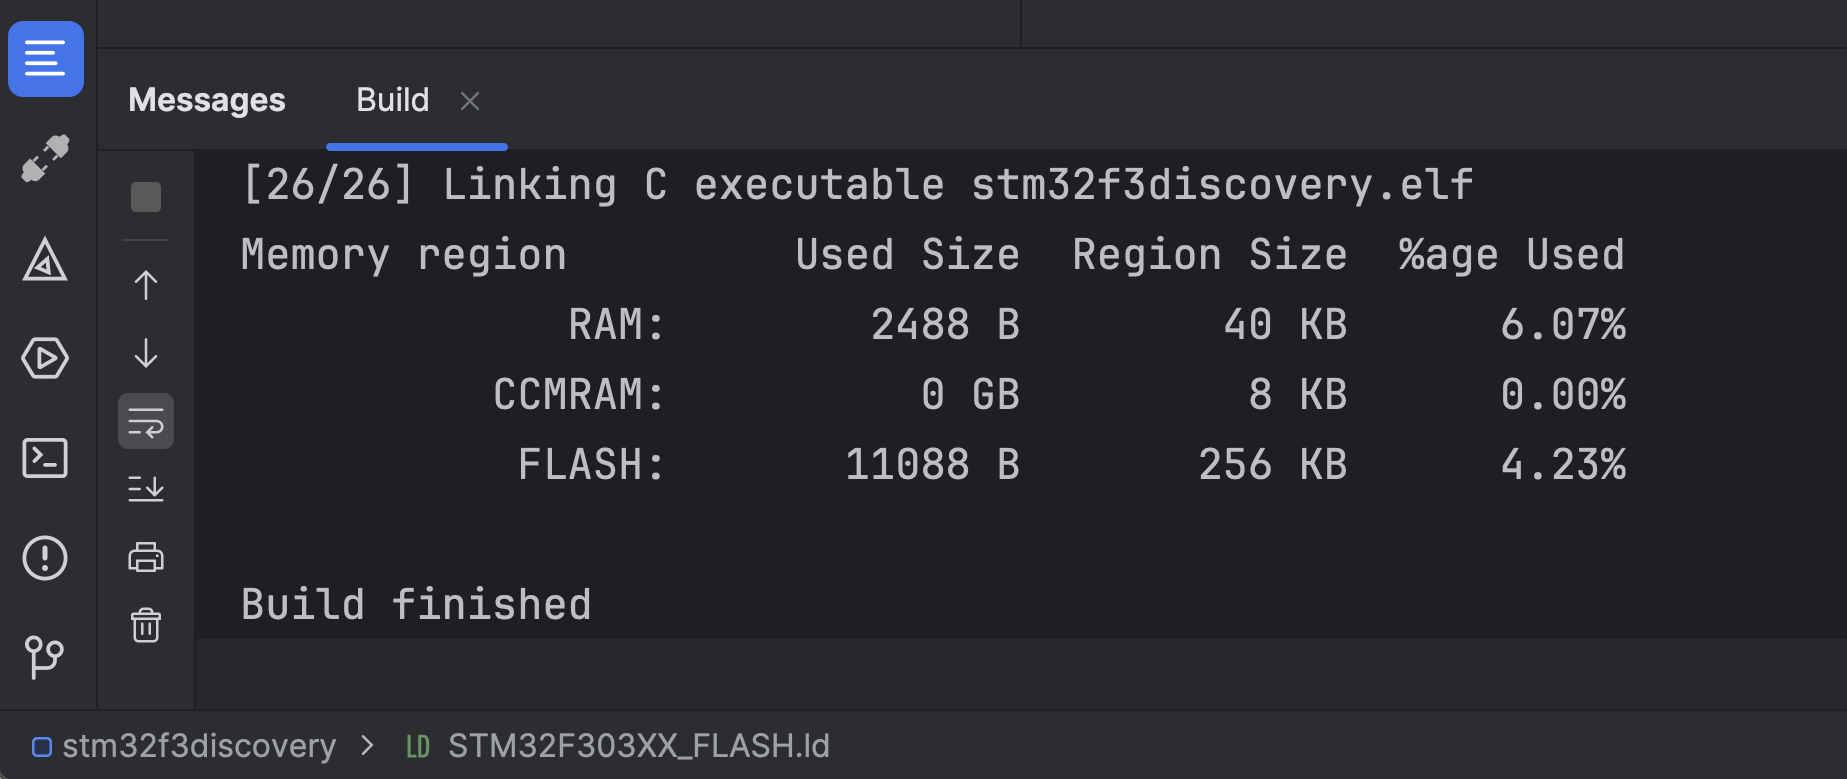The width and height of the screenshot is (1847, 779).
Task: Clear all build output with the trash icon
Action: pyautogui.click(x=145, y=625)
